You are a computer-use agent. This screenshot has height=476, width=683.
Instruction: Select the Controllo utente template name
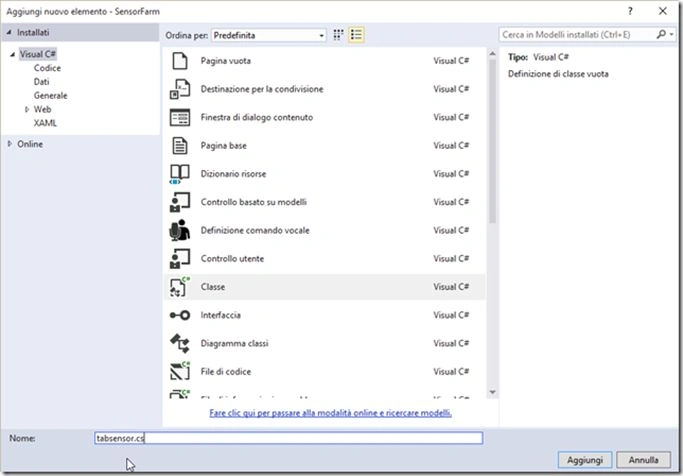click(x=232, y=259)
